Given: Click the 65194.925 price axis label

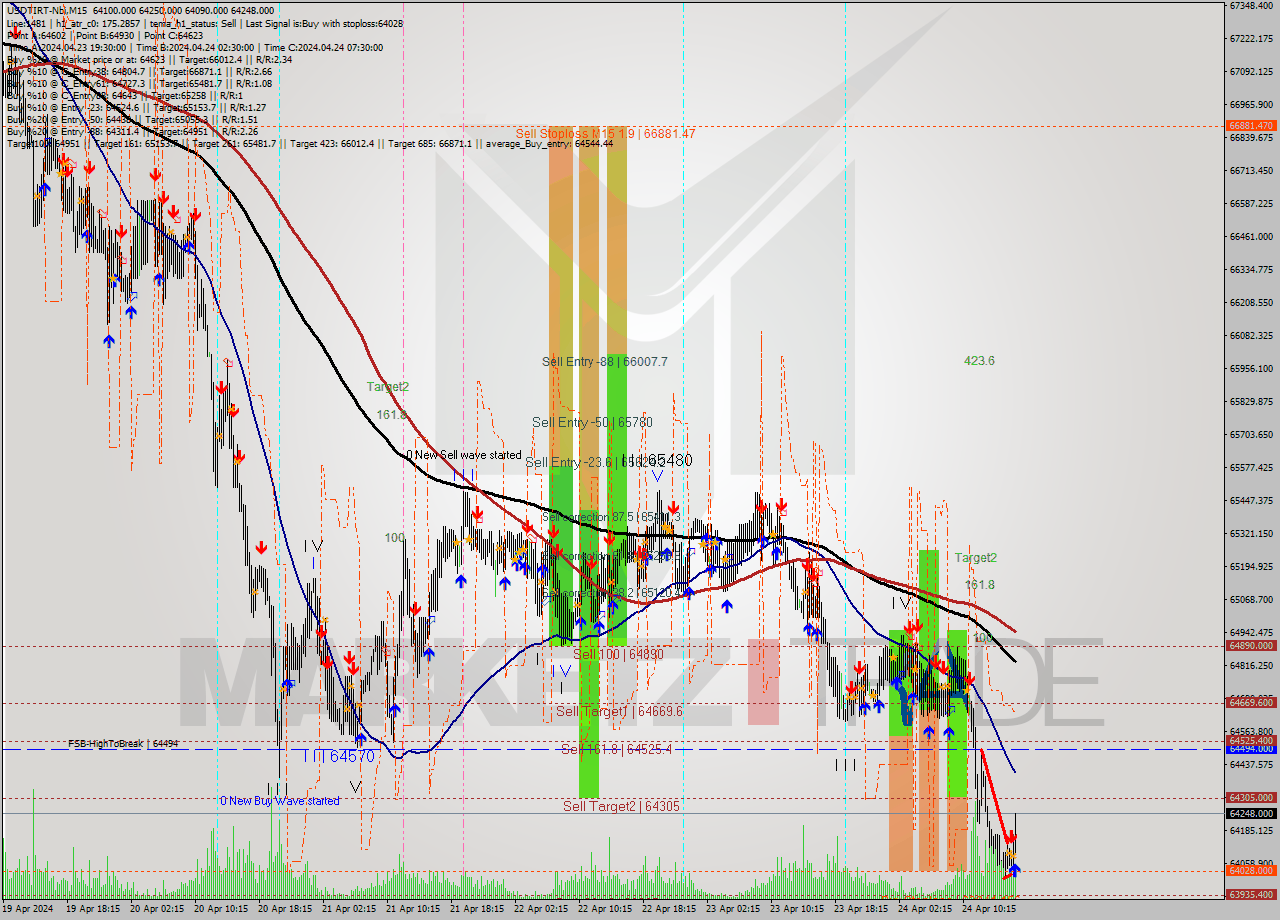Looking at the screenshot, I should (x=1251, y=566).
